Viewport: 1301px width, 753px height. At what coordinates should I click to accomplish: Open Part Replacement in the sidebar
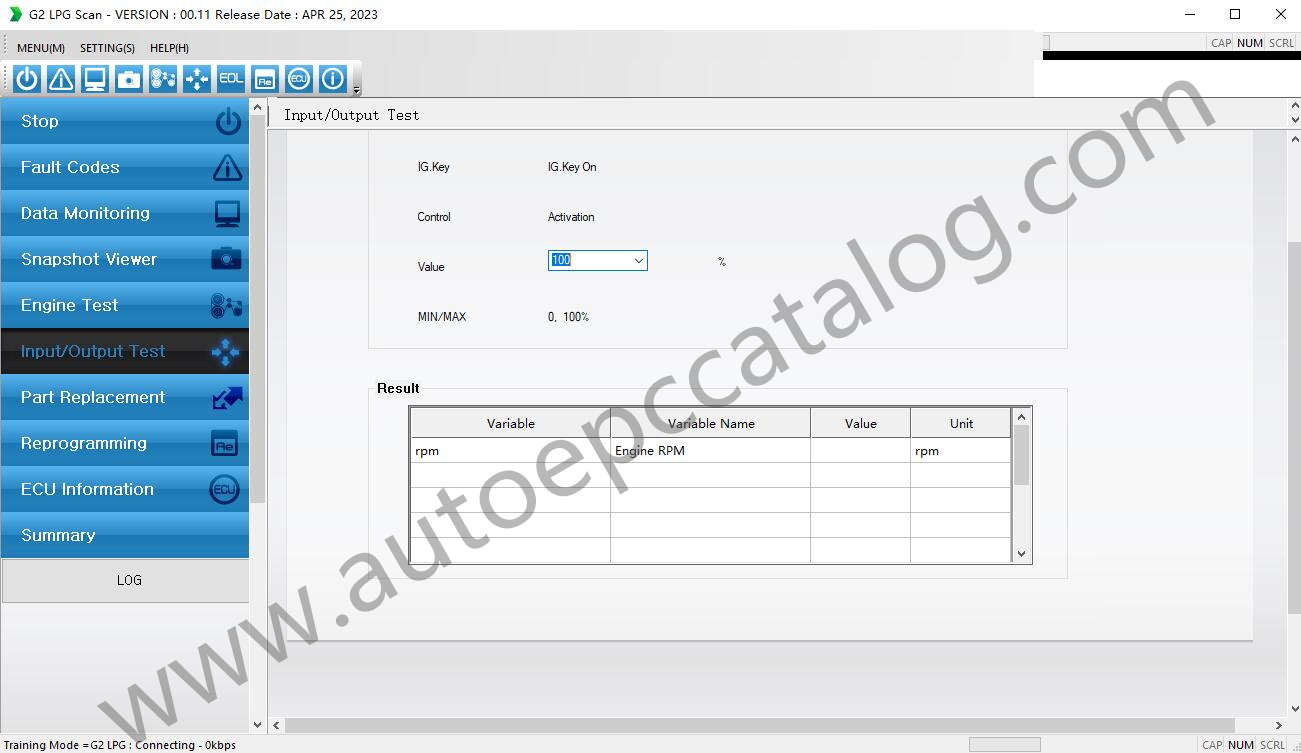(125, 397)
